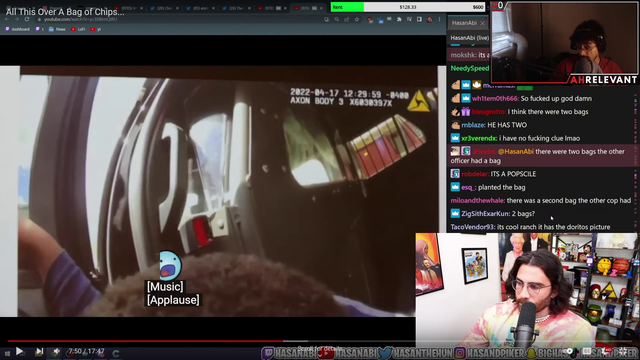
Task: Reload the YouTube page
Action: pyautogui.click(x=27, y=19)
